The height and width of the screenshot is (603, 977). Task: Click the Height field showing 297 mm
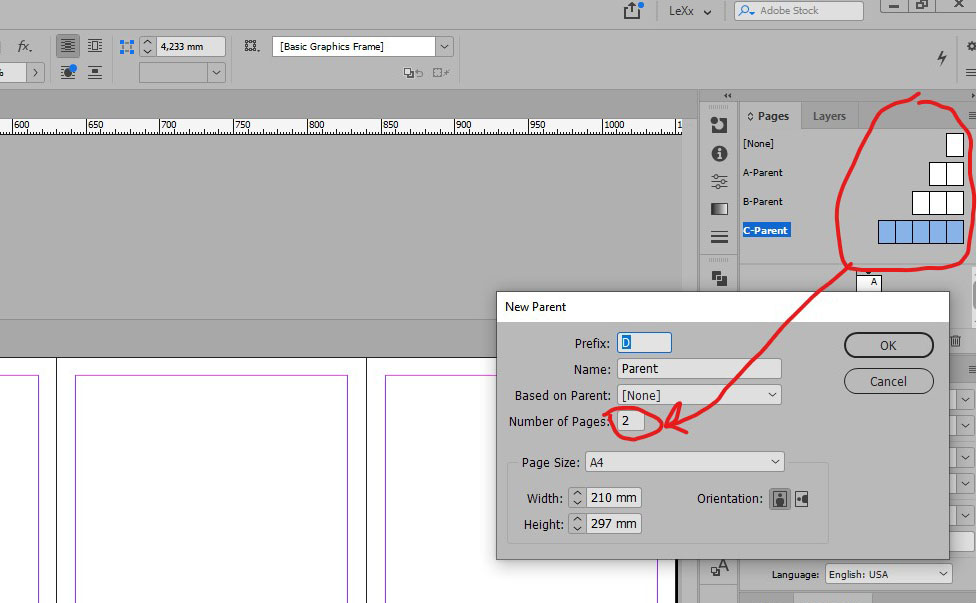pos(614,523)
